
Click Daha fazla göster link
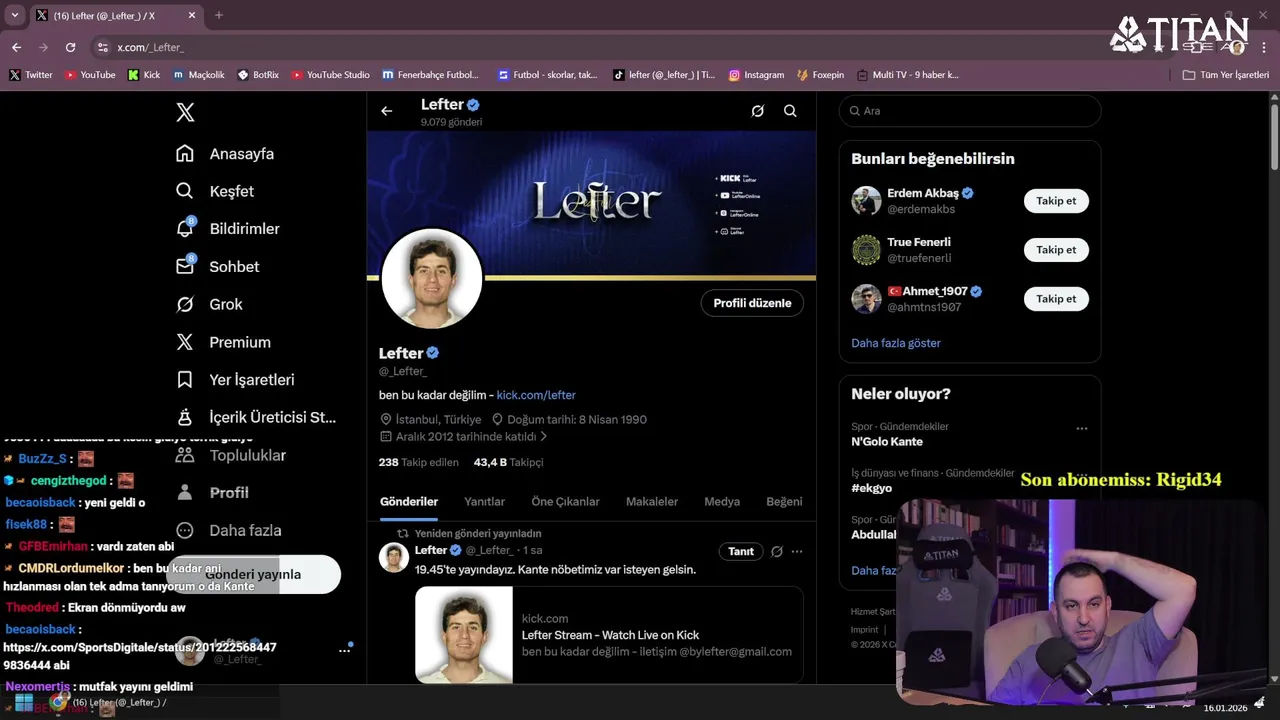pos(896,343)
